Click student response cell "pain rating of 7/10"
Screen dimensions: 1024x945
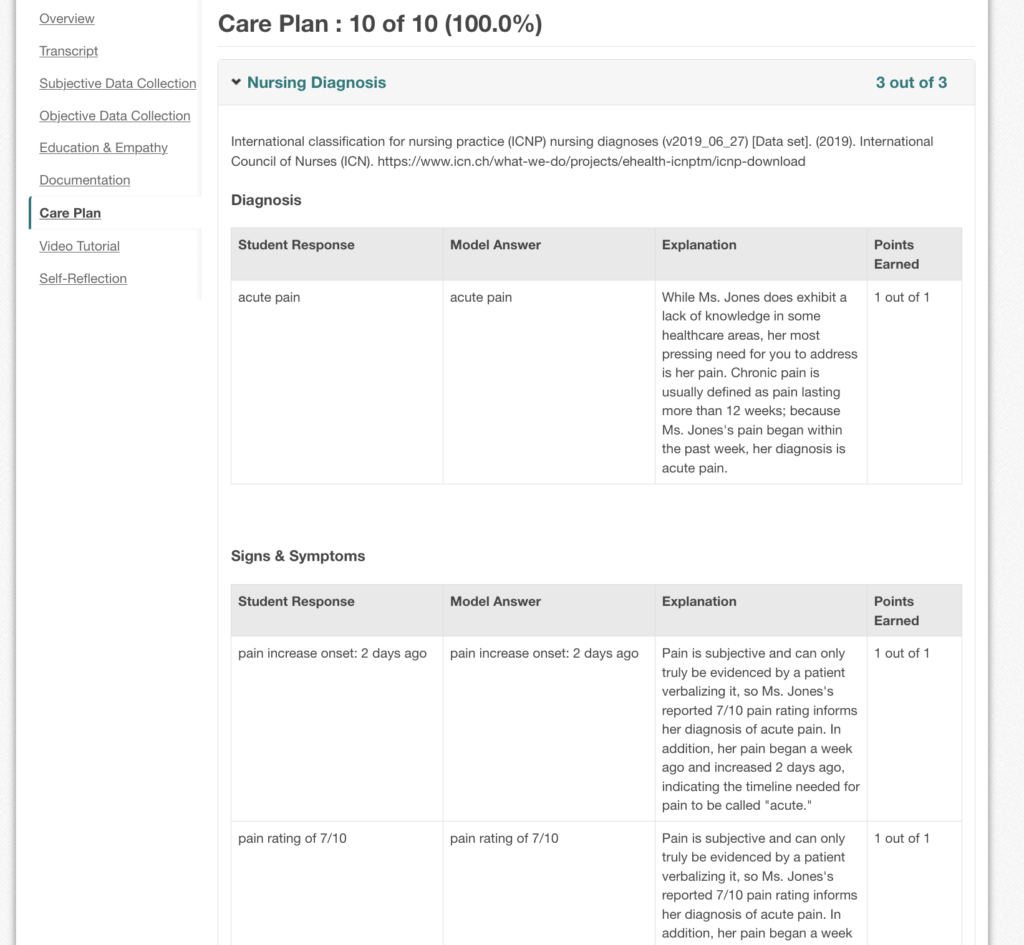[x=292, y=839]
